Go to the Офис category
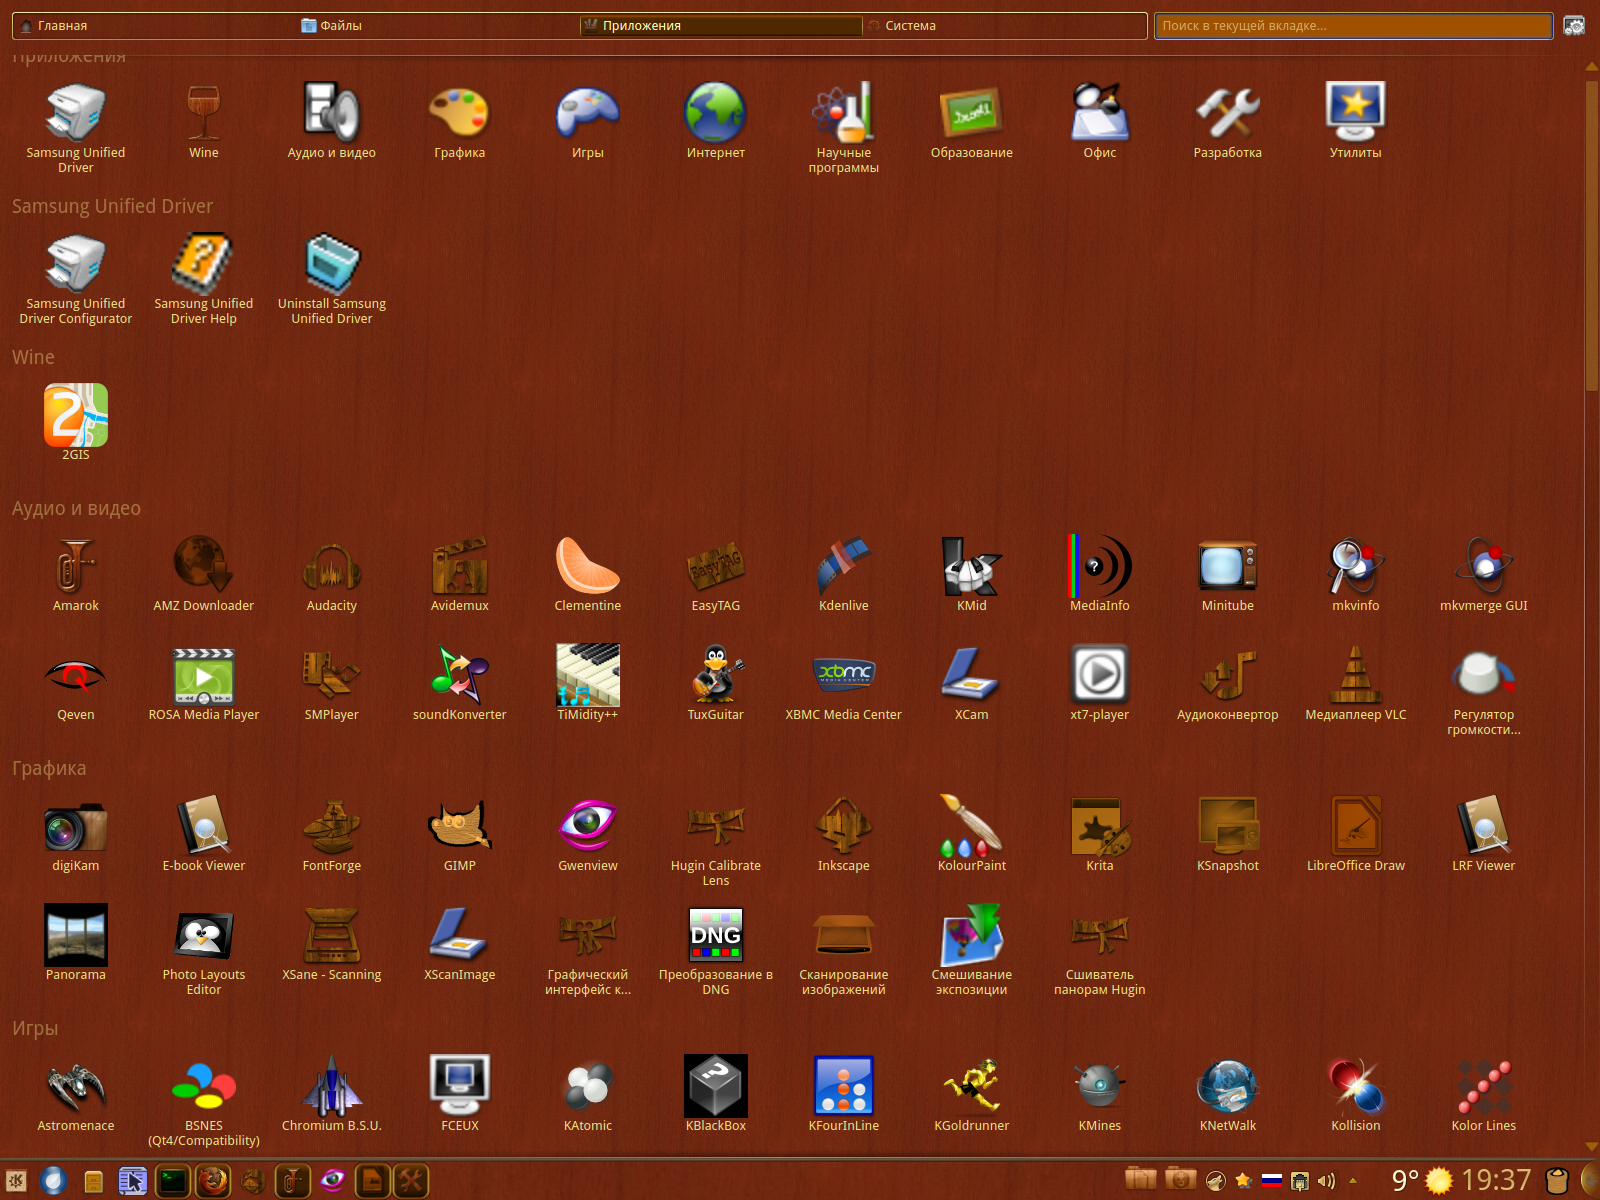This screenshot has width=1600, height=1200. 1100,122
